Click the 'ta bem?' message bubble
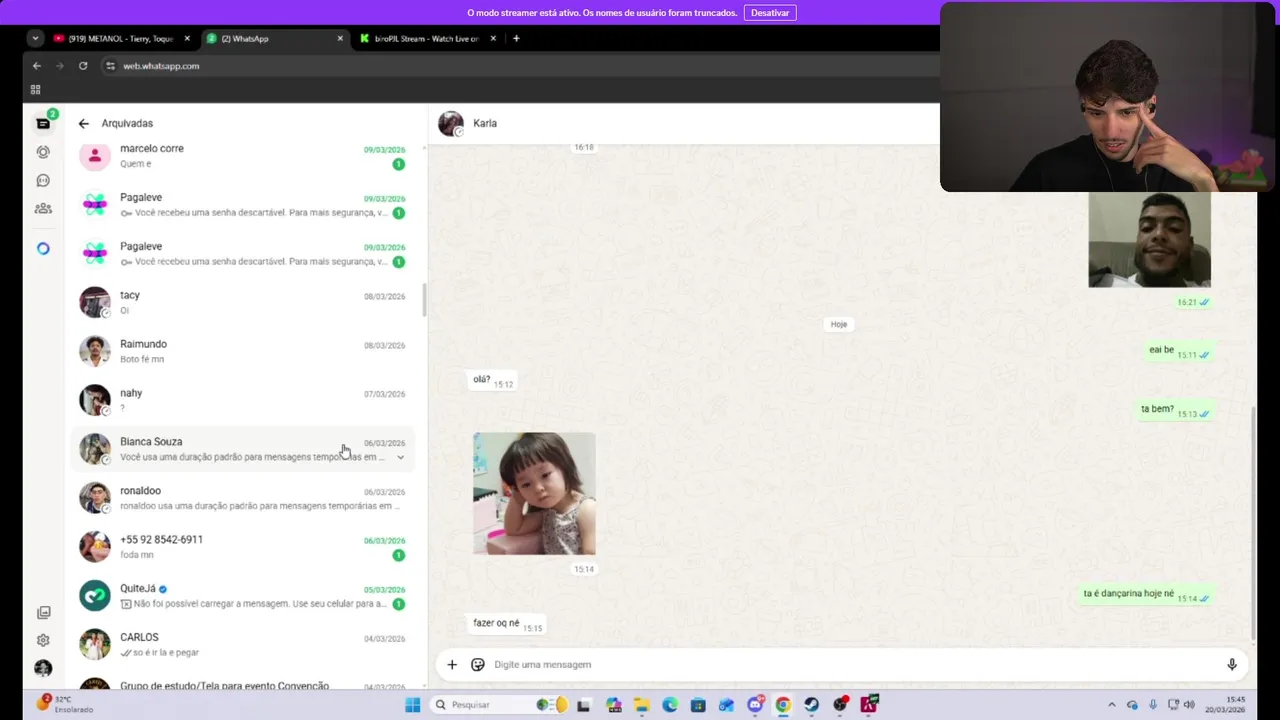Image resolution: width=1280 pixels, height=720 pixels. [x=1175, y=410]
